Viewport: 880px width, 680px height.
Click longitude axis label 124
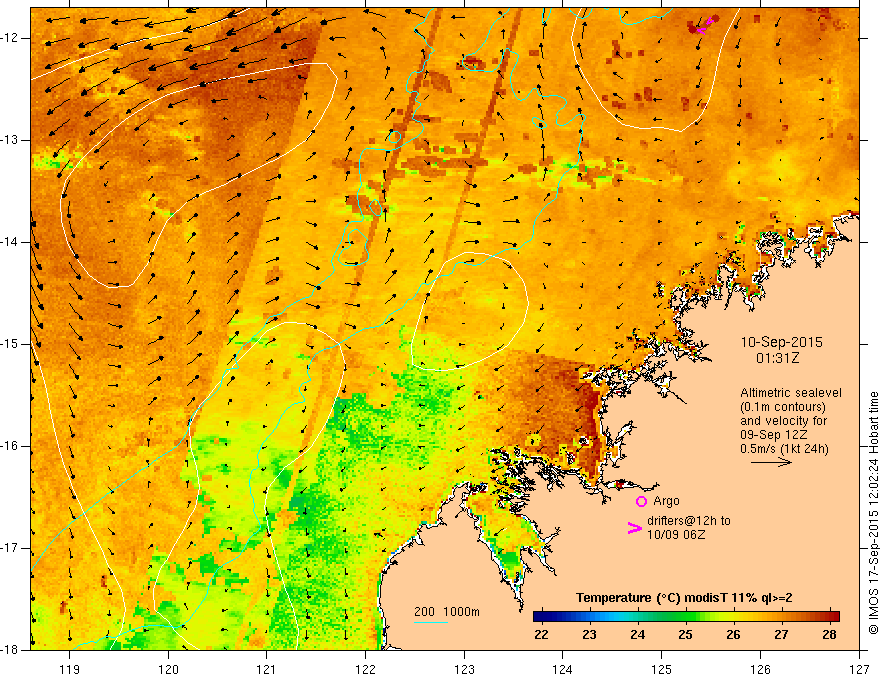(563, 669)
